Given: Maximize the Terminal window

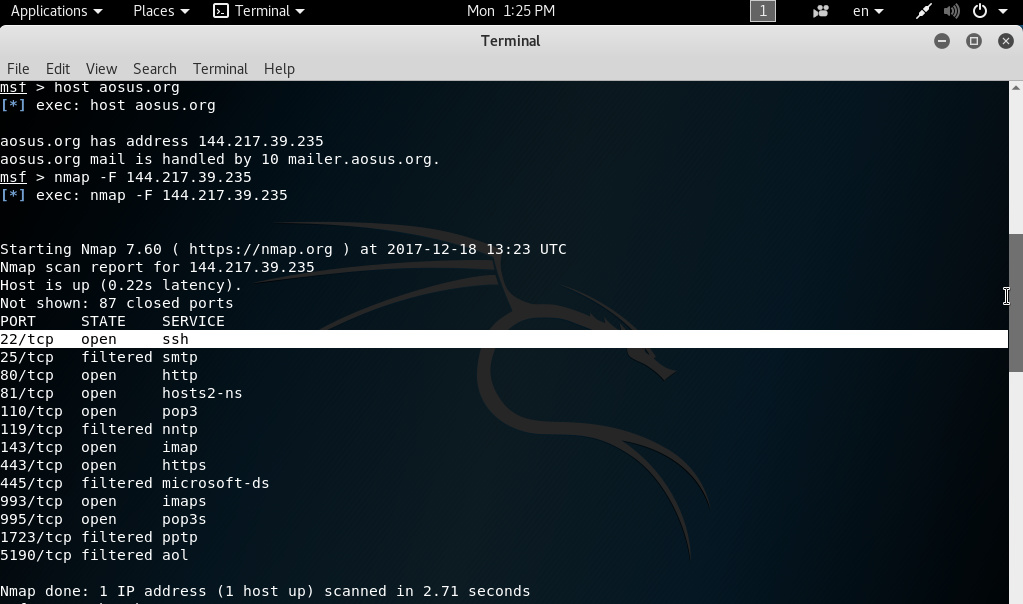Looking at the screenshot, I should tap(974, 41).
